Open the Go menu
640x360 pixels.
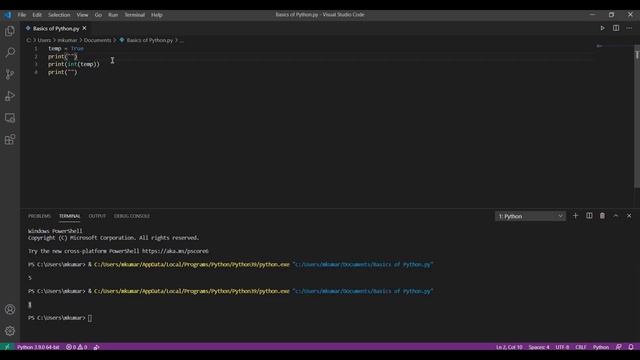pyautogui.click(x=98, y=15)
